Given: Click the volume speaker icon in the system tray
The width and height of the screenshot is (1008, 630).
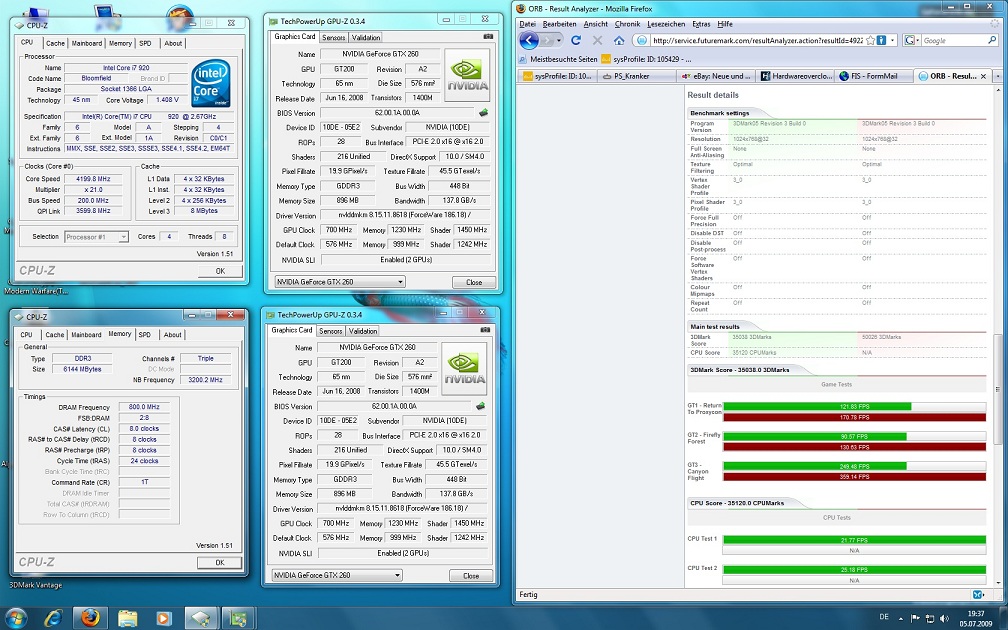Looking at the screenshot, I should coord(944,618).
